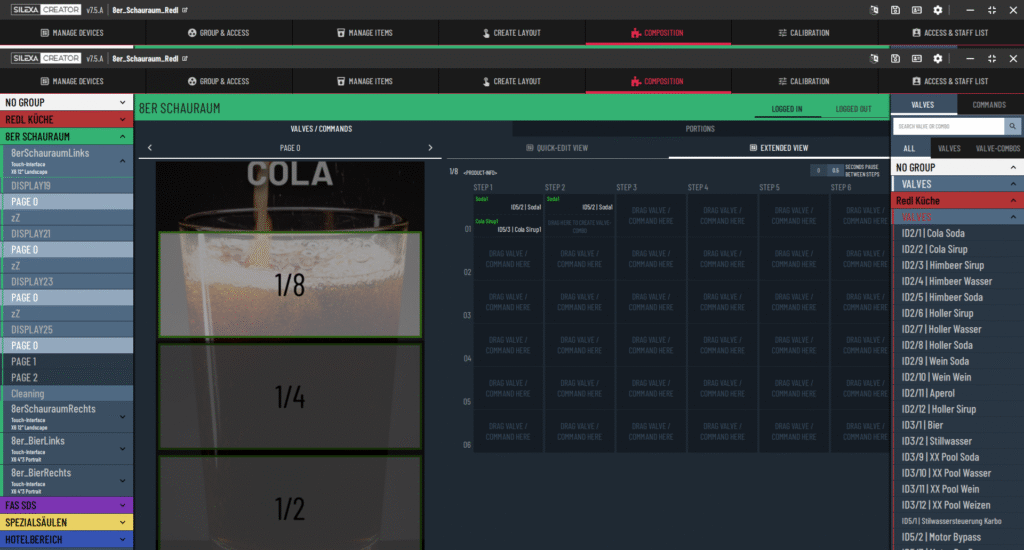
Task: Select the 0.5 seconds pause option
Action: point(835,171)
